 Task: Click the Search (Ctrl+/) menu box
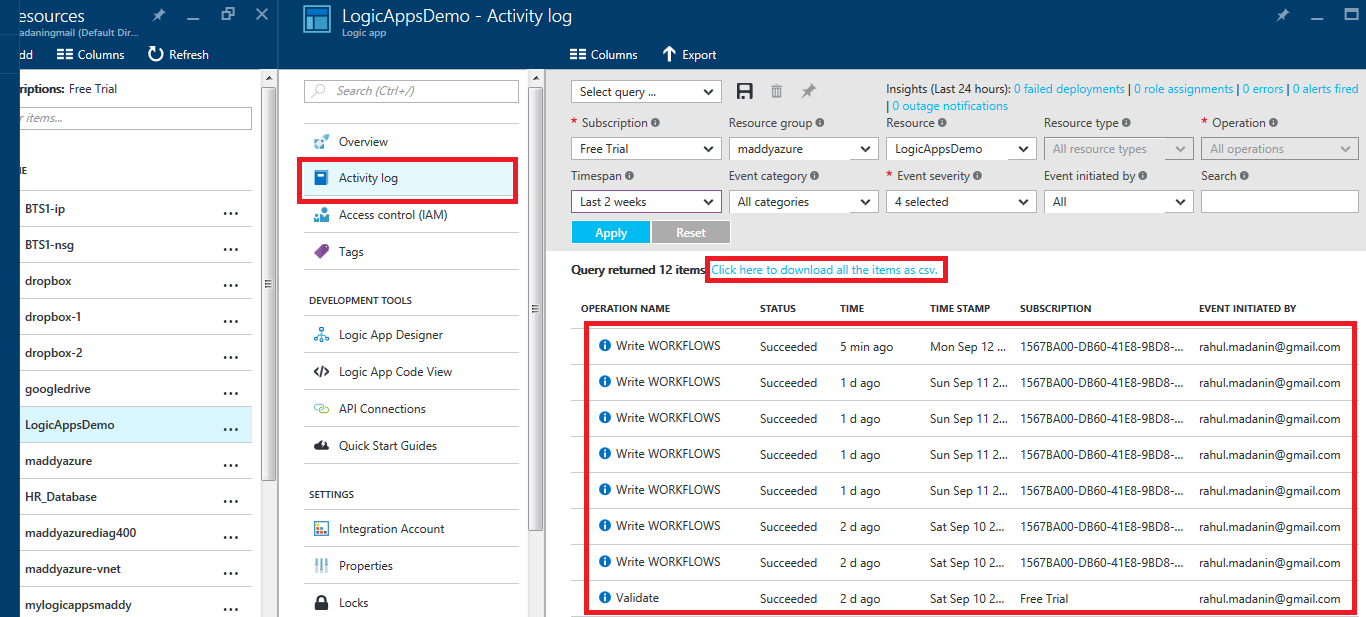[411, 91]
